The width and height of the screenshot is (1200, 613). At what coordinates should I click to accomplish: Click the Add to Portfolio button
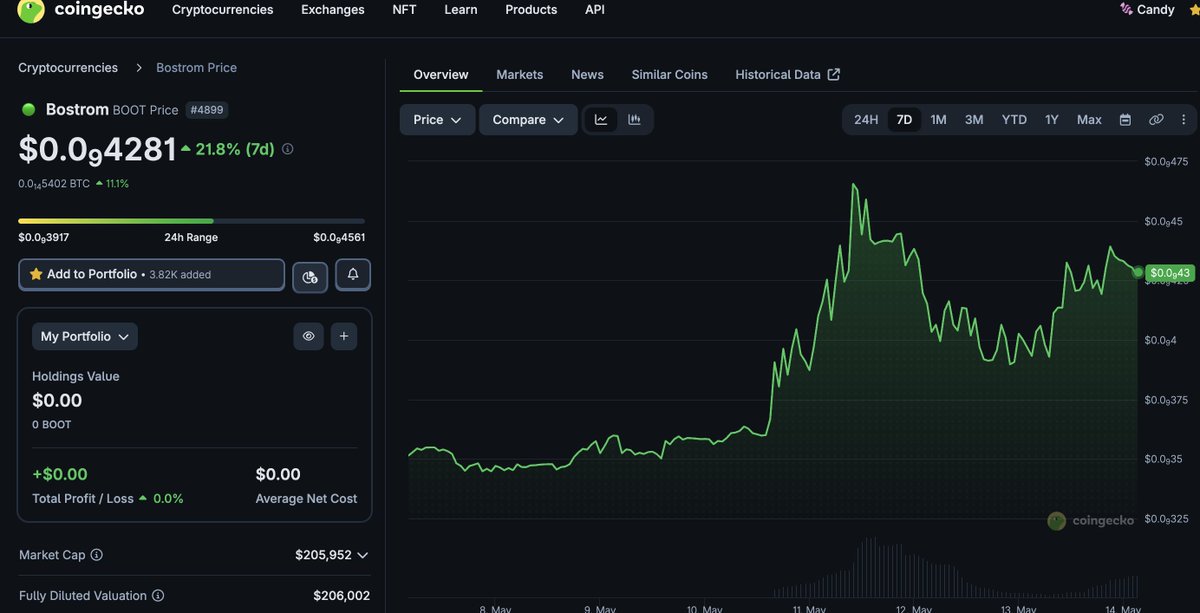(x=151, y=274)
